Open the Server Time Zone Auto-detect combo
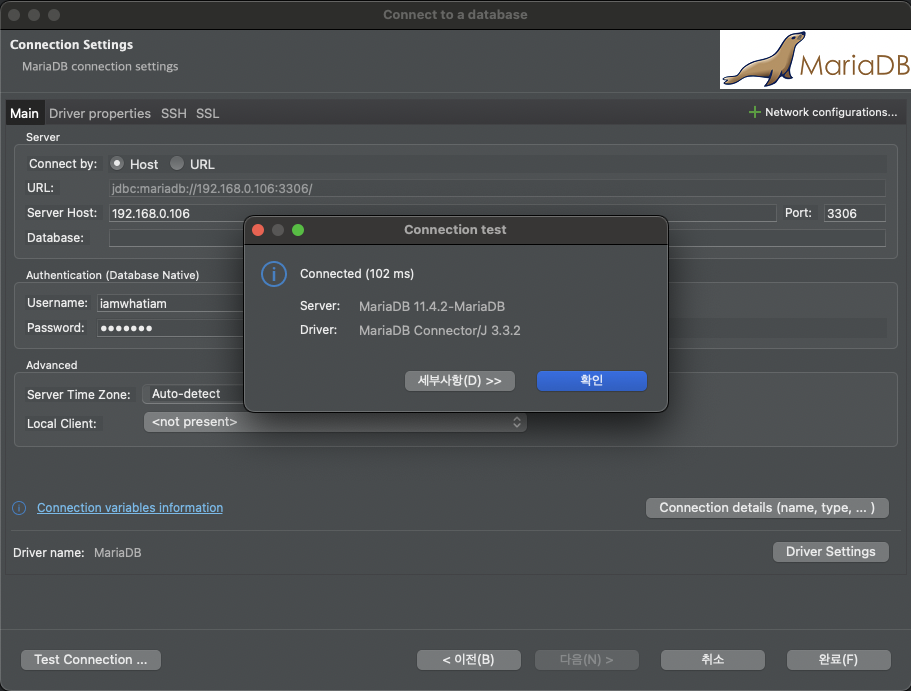 (193, 394)
